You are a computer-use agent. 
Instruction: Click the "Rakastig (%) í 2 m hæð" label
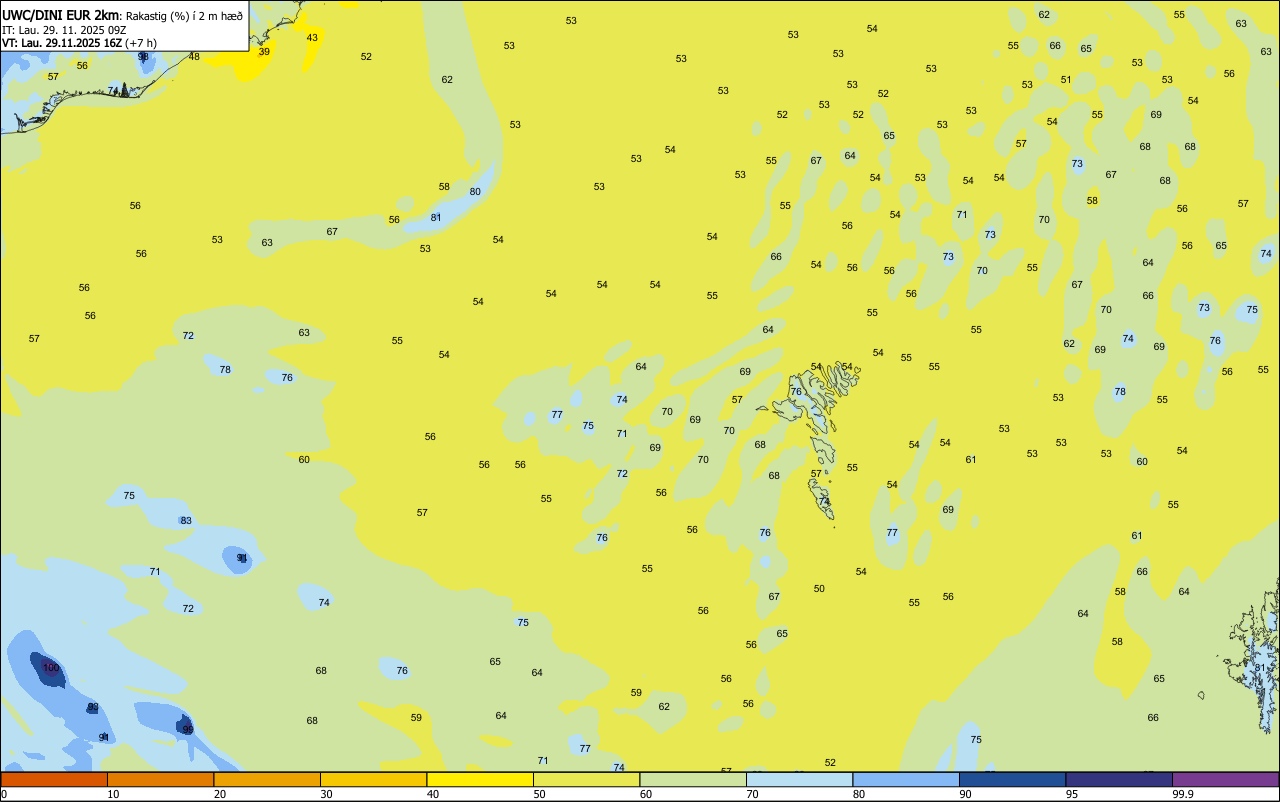point(184,15)
